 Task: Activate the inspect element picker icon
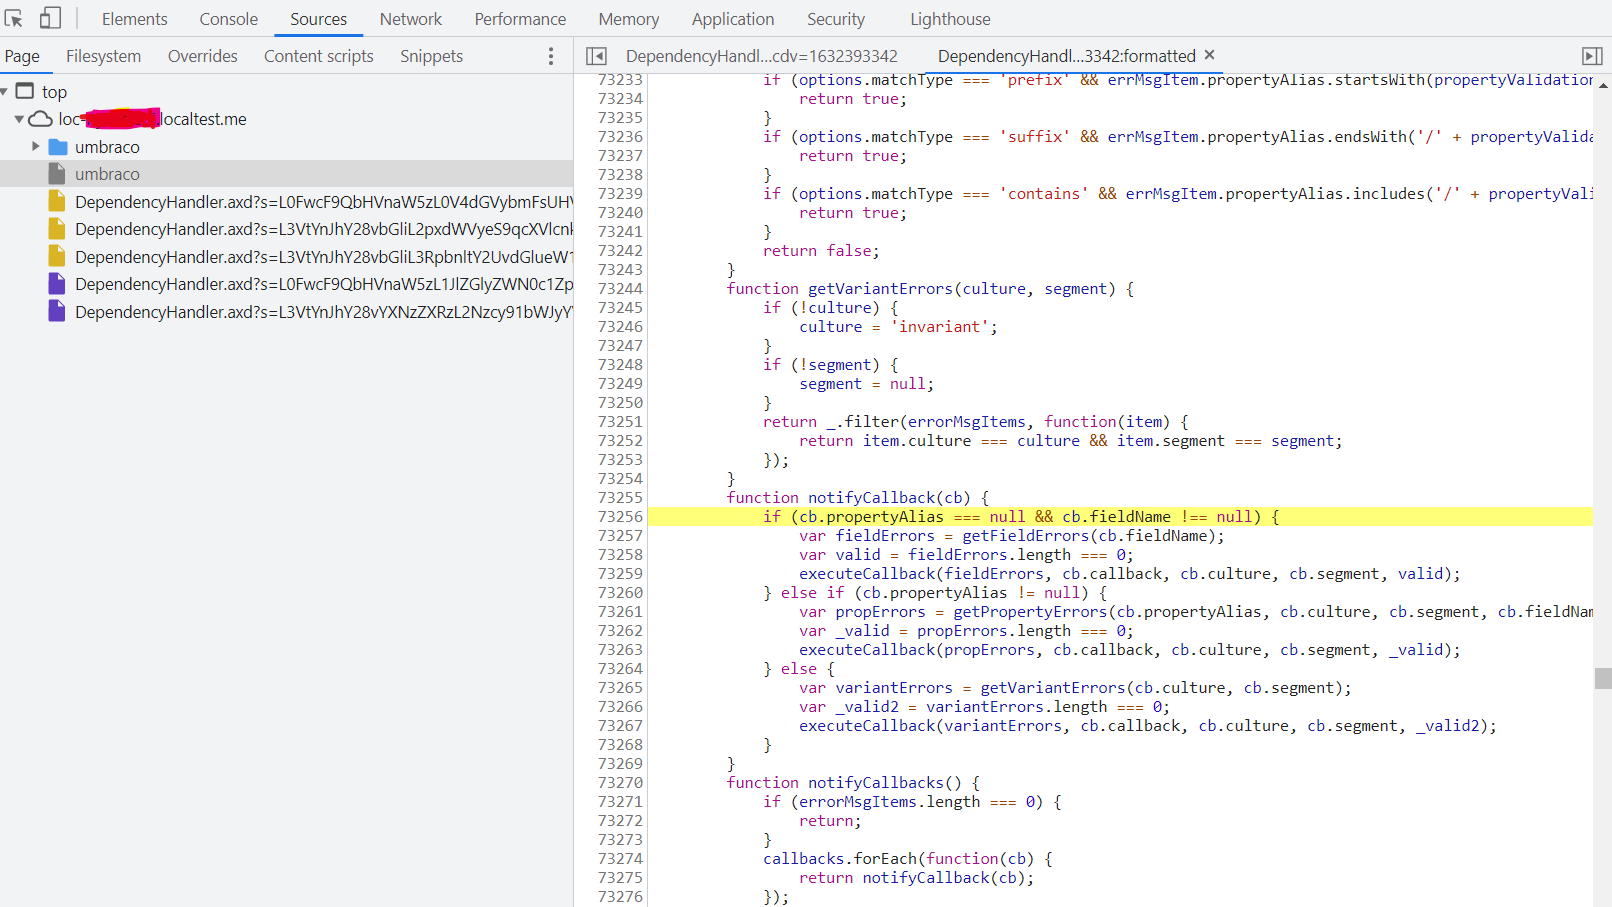[14, 18]
